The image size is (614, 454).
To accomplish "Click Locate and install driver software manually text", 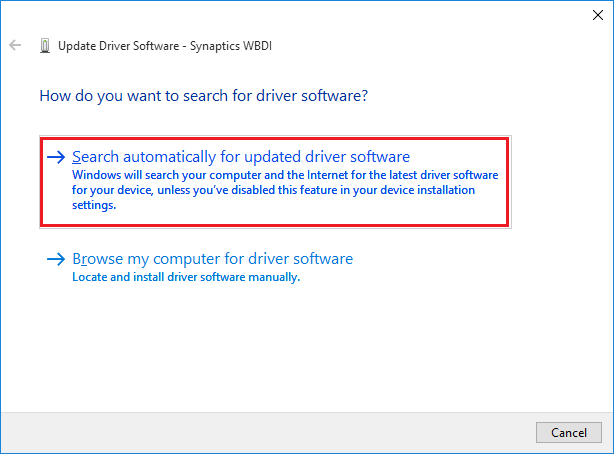I will [186, 277].
